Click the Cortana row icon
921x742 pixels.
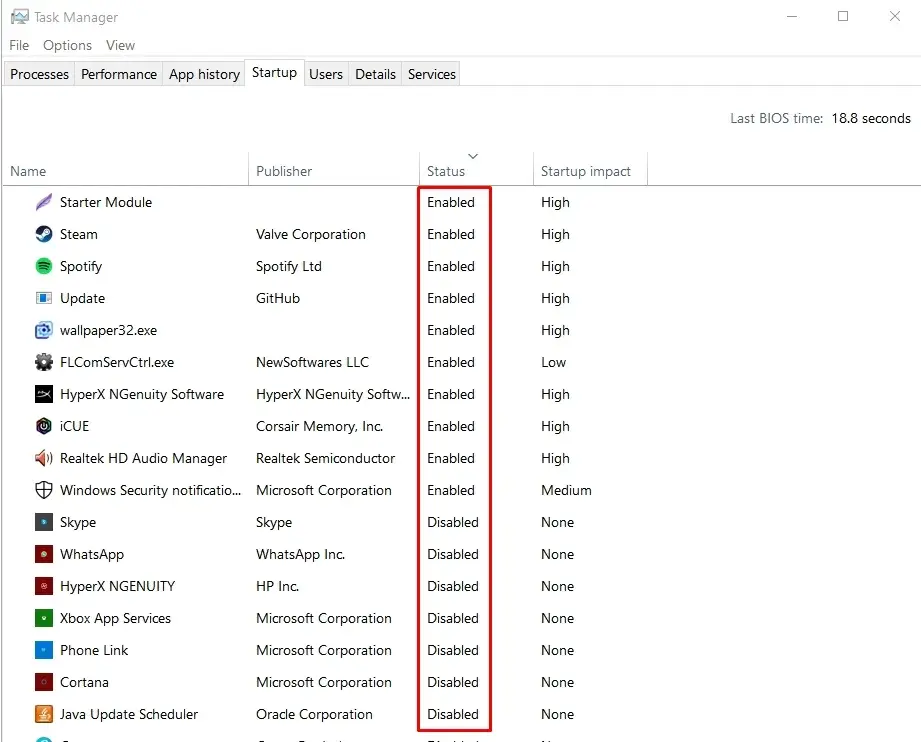tap(43, 682)
